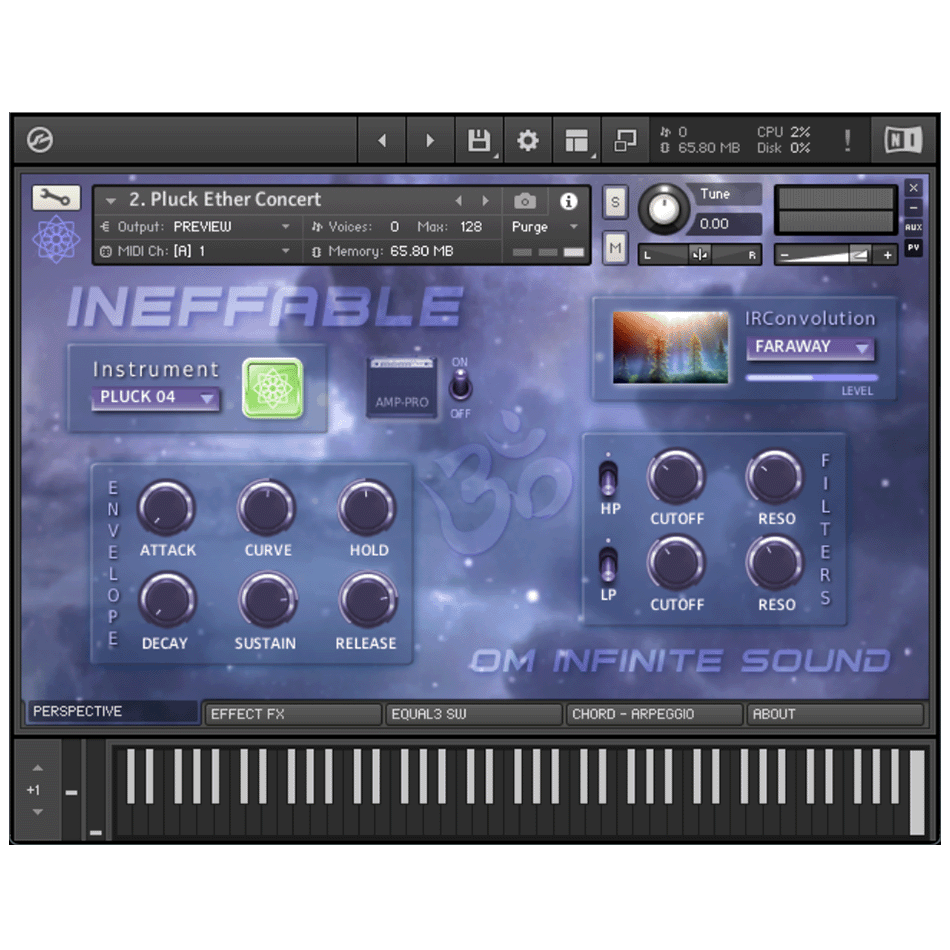Viewport: 950px width, 950px height.
Task: Open the save floppy disk menu
Action: point(479,141)
